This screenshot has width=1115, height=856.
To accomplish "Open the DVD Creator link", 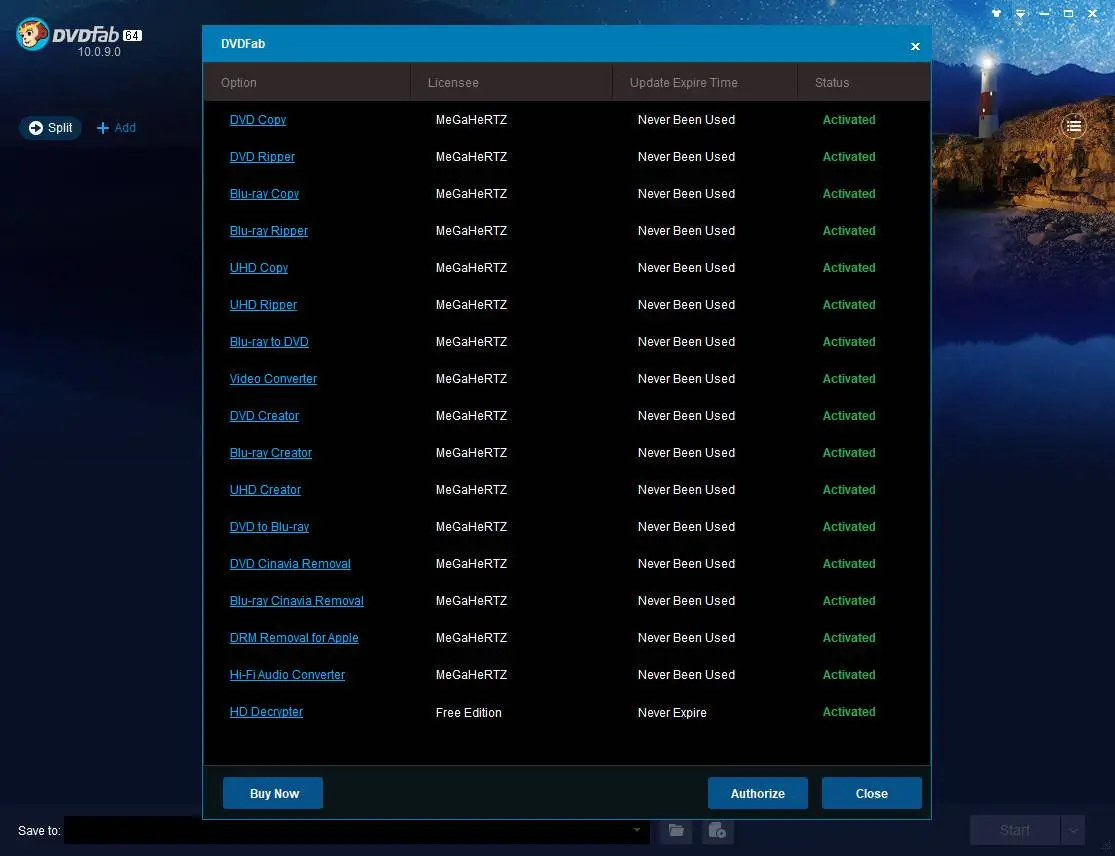I will (x=265, y=415).
